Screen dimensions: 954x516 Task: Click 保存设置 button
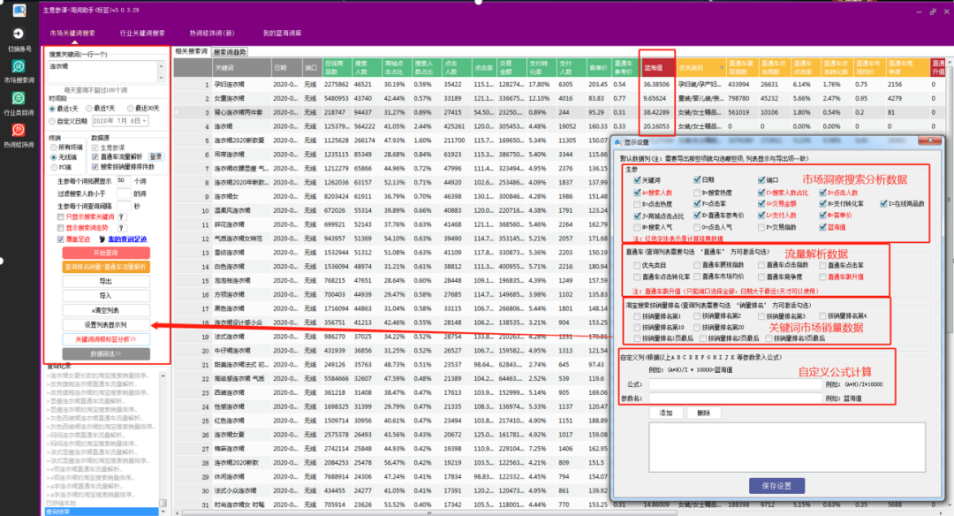point(776,486)
